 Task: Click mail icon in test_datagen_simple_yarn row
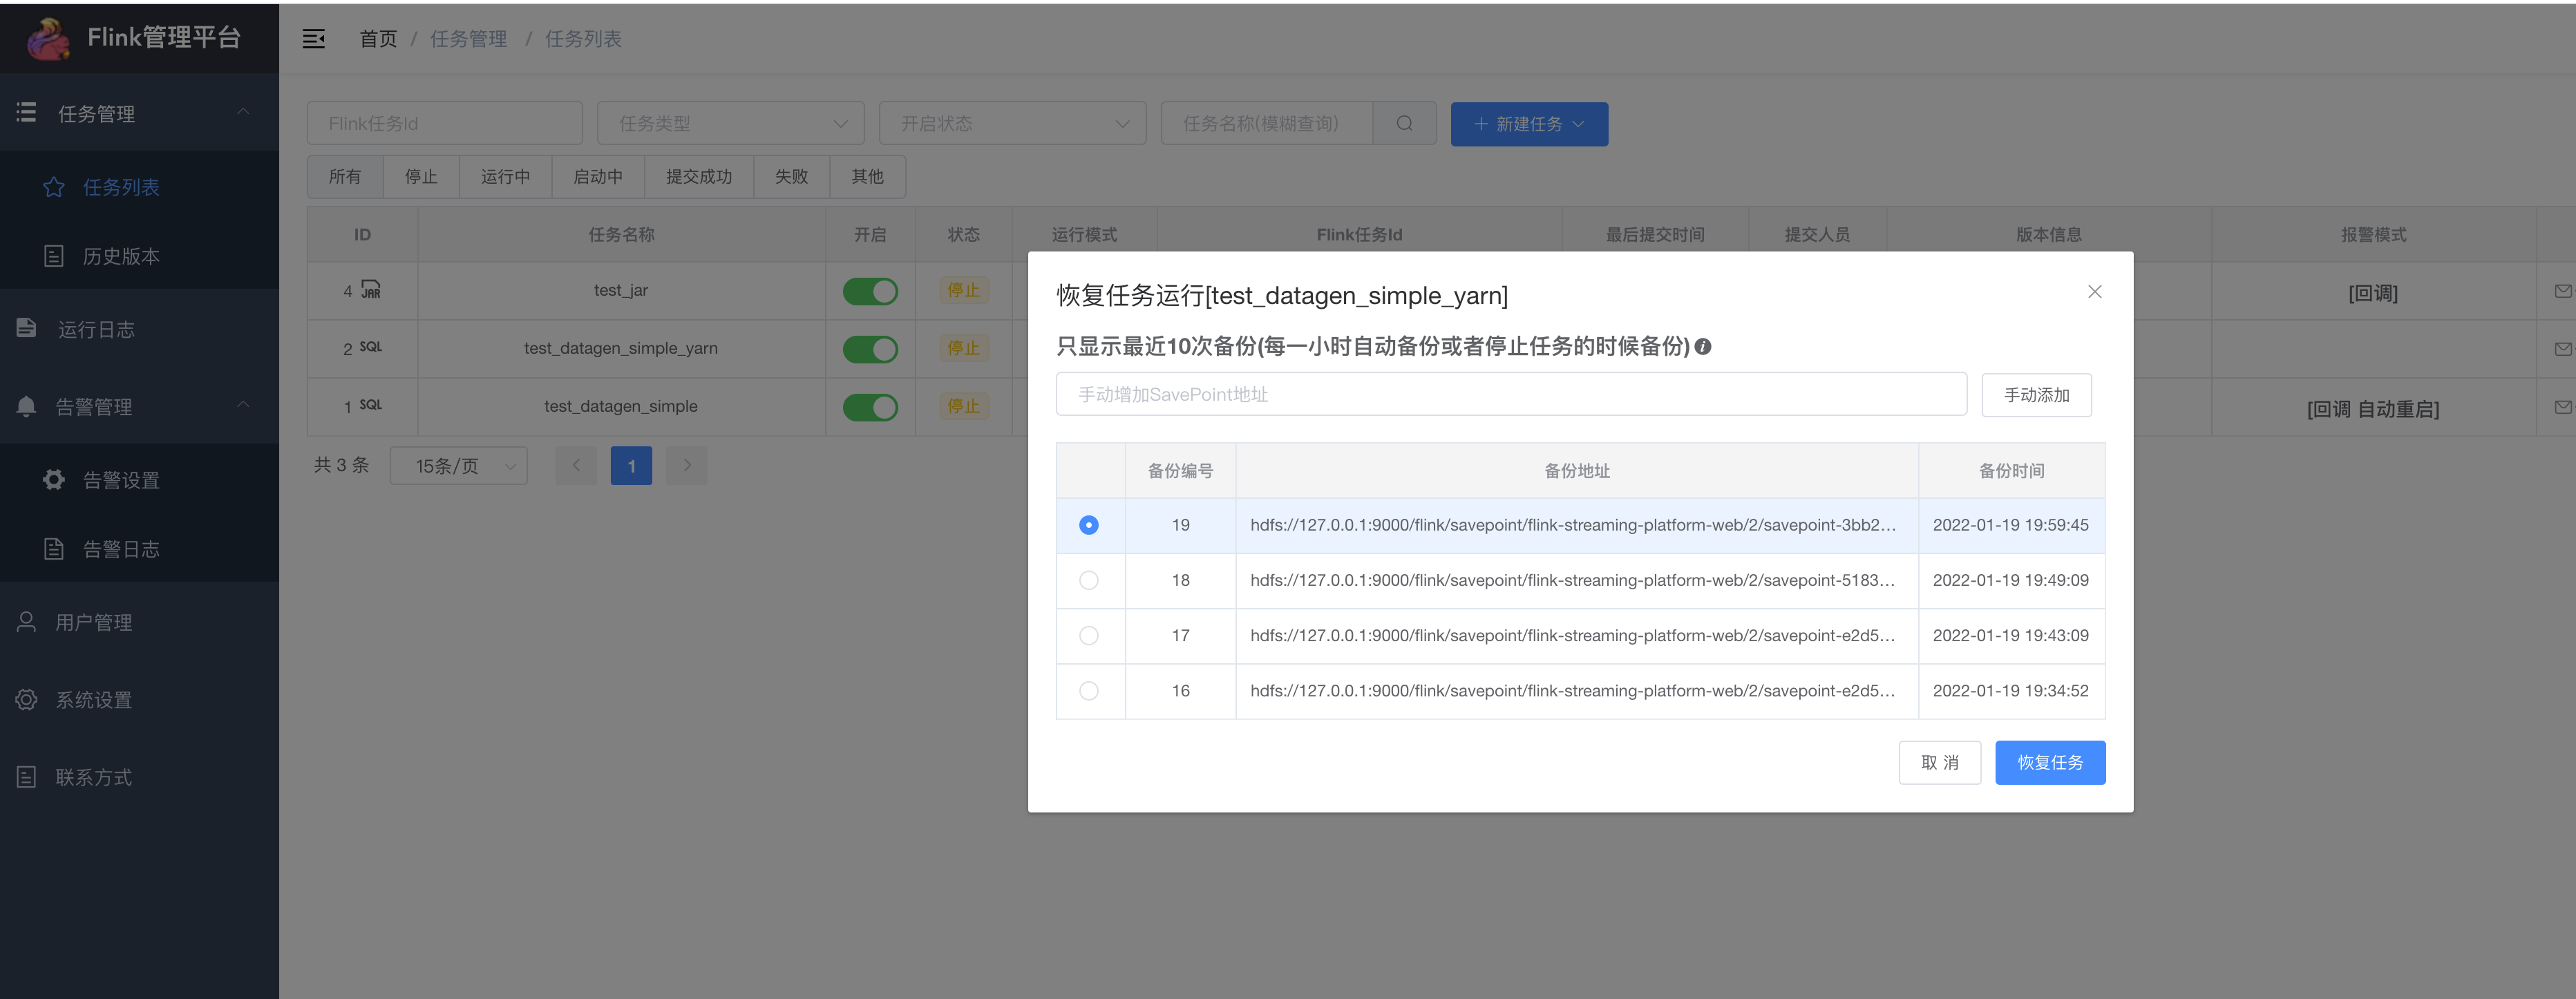click(2562, 349)
